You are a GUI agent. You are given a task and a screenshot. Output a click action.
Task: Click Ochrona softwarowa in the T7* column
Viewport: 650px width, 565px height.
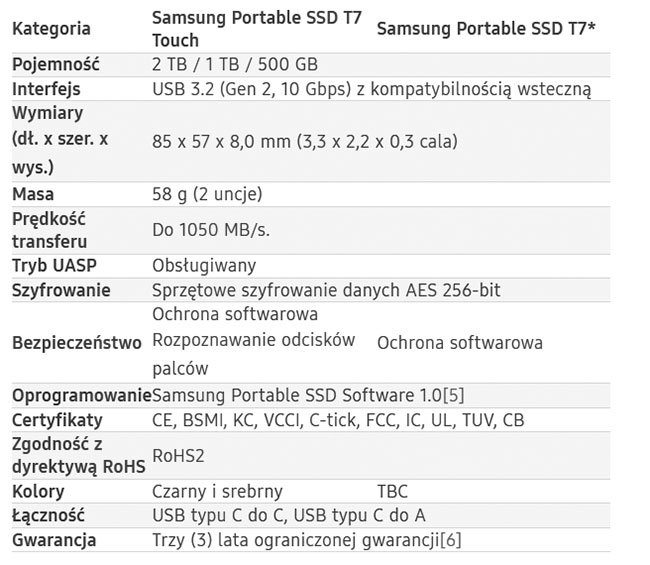coord(459,343)
